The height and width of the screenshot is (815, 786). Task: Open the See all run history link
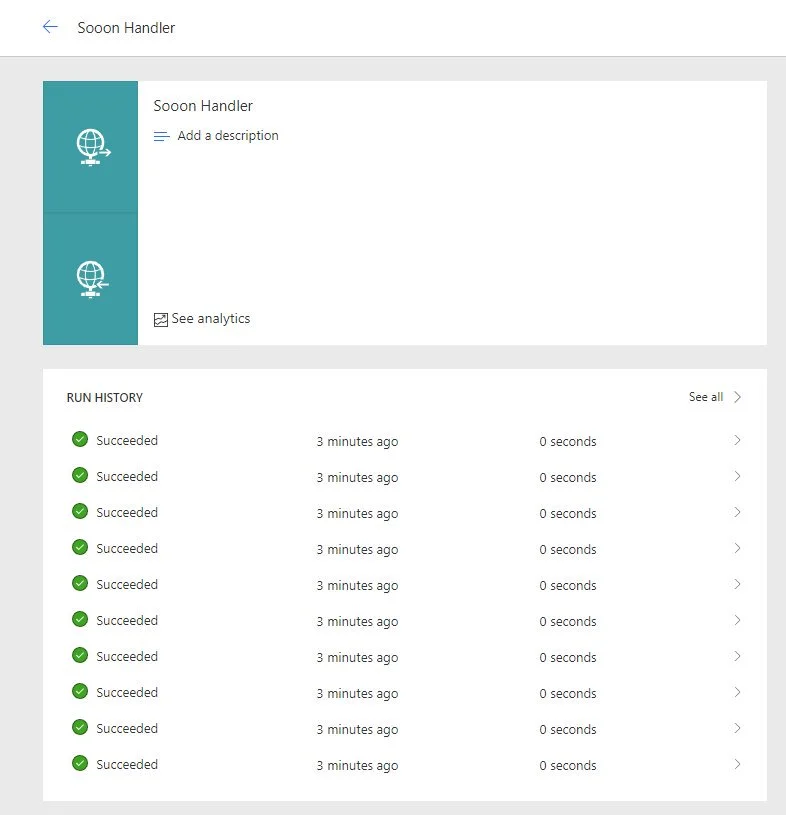pyautogui.click(x=705, y=397)
